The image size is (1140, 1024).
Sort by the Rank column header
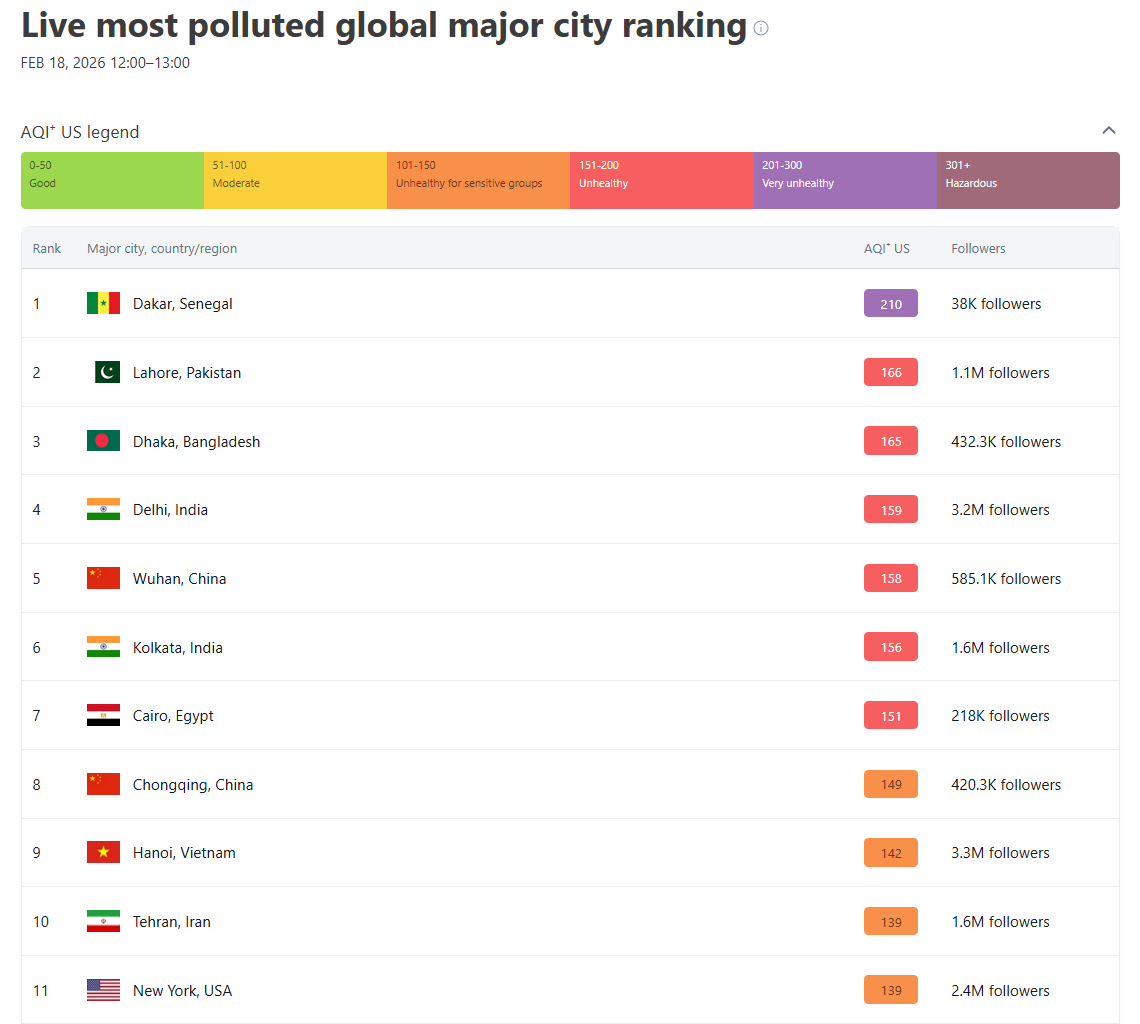coord(46,248)
